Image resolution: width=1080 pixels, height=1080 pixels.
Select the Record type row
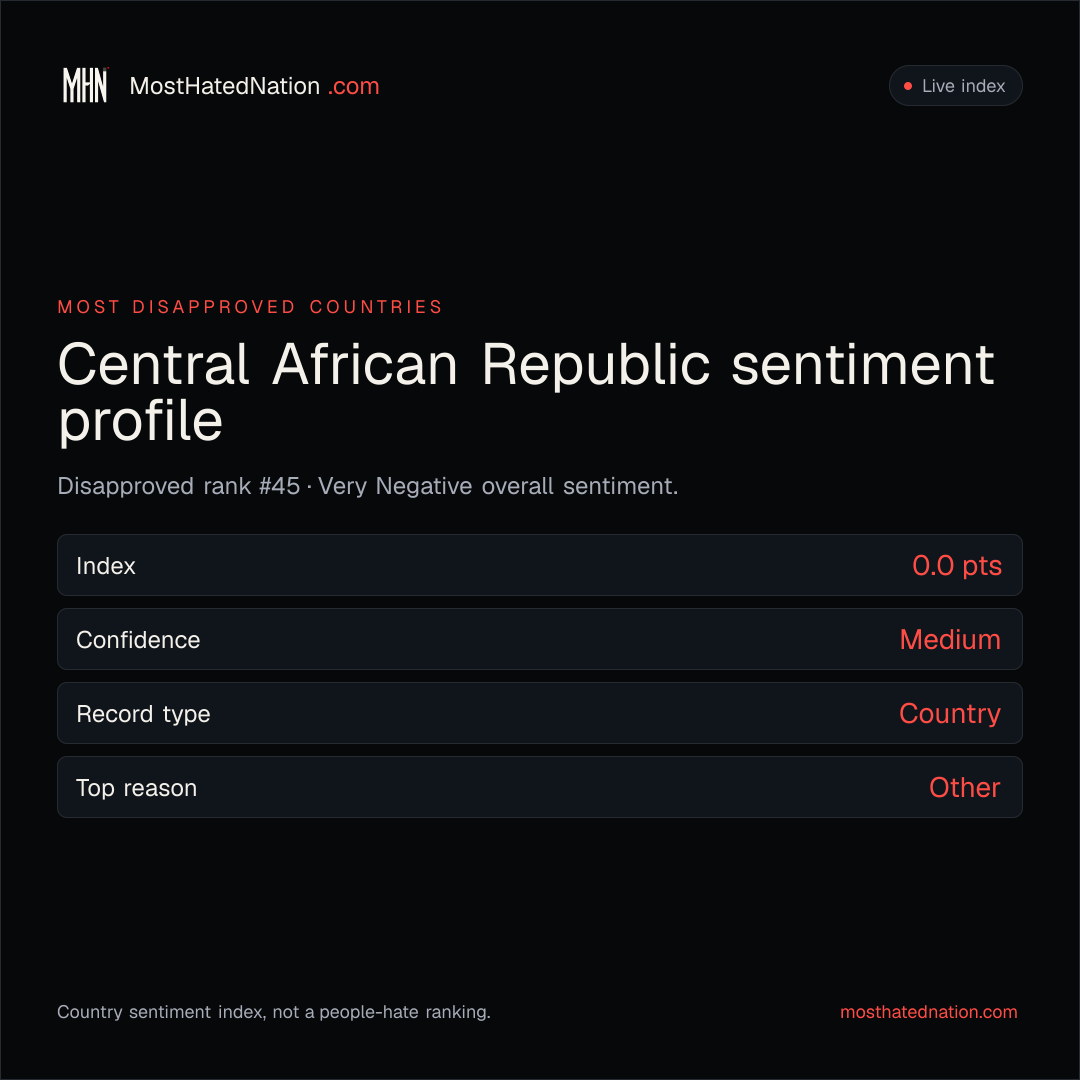[x=540, y=713]
